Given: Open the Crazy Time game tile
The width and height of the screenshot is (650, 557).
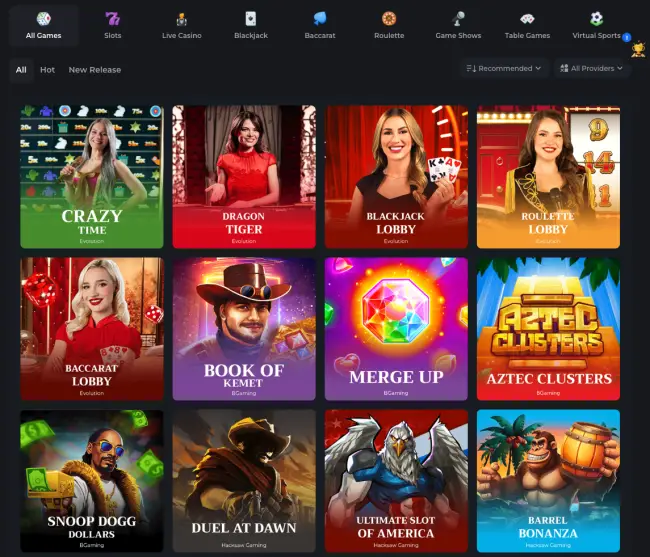Looking at the screenshot, I should [92, 177].
